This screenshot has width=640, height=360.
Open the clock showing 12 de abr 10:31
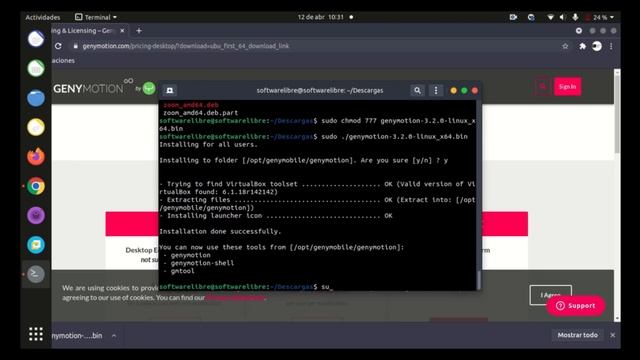pyautogui.click(x=321, y=17)
